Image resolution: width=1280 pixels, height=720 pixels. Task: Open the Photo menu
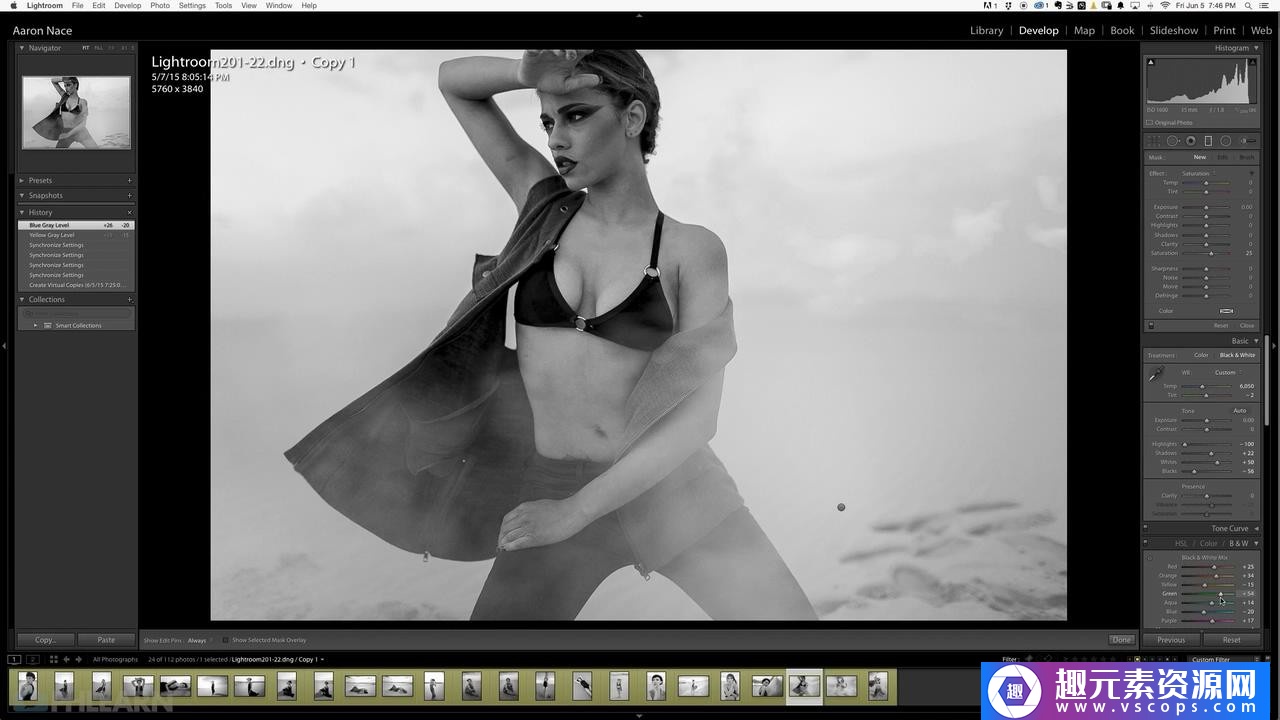click(160, 5)
